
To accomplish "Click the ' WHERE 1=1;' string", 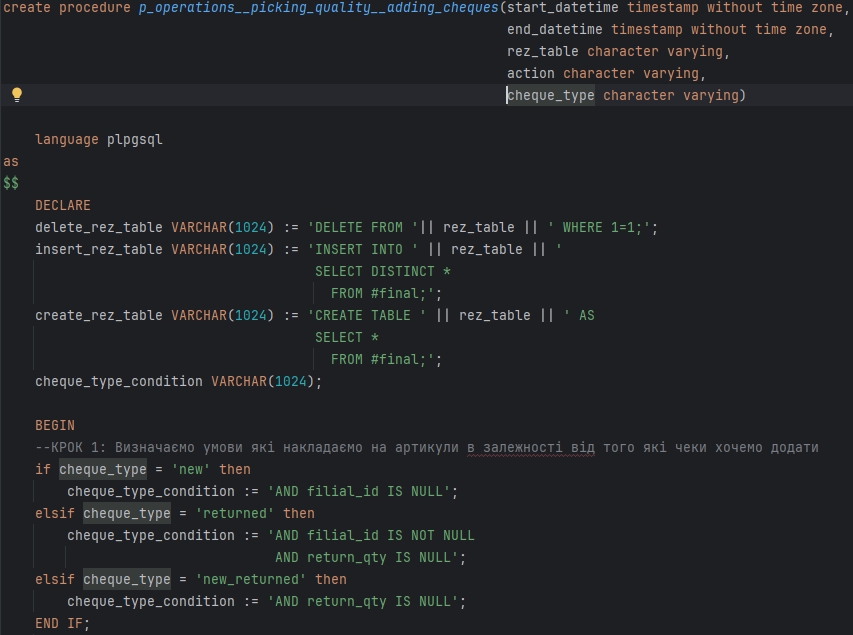I will [x=599, y=227].
